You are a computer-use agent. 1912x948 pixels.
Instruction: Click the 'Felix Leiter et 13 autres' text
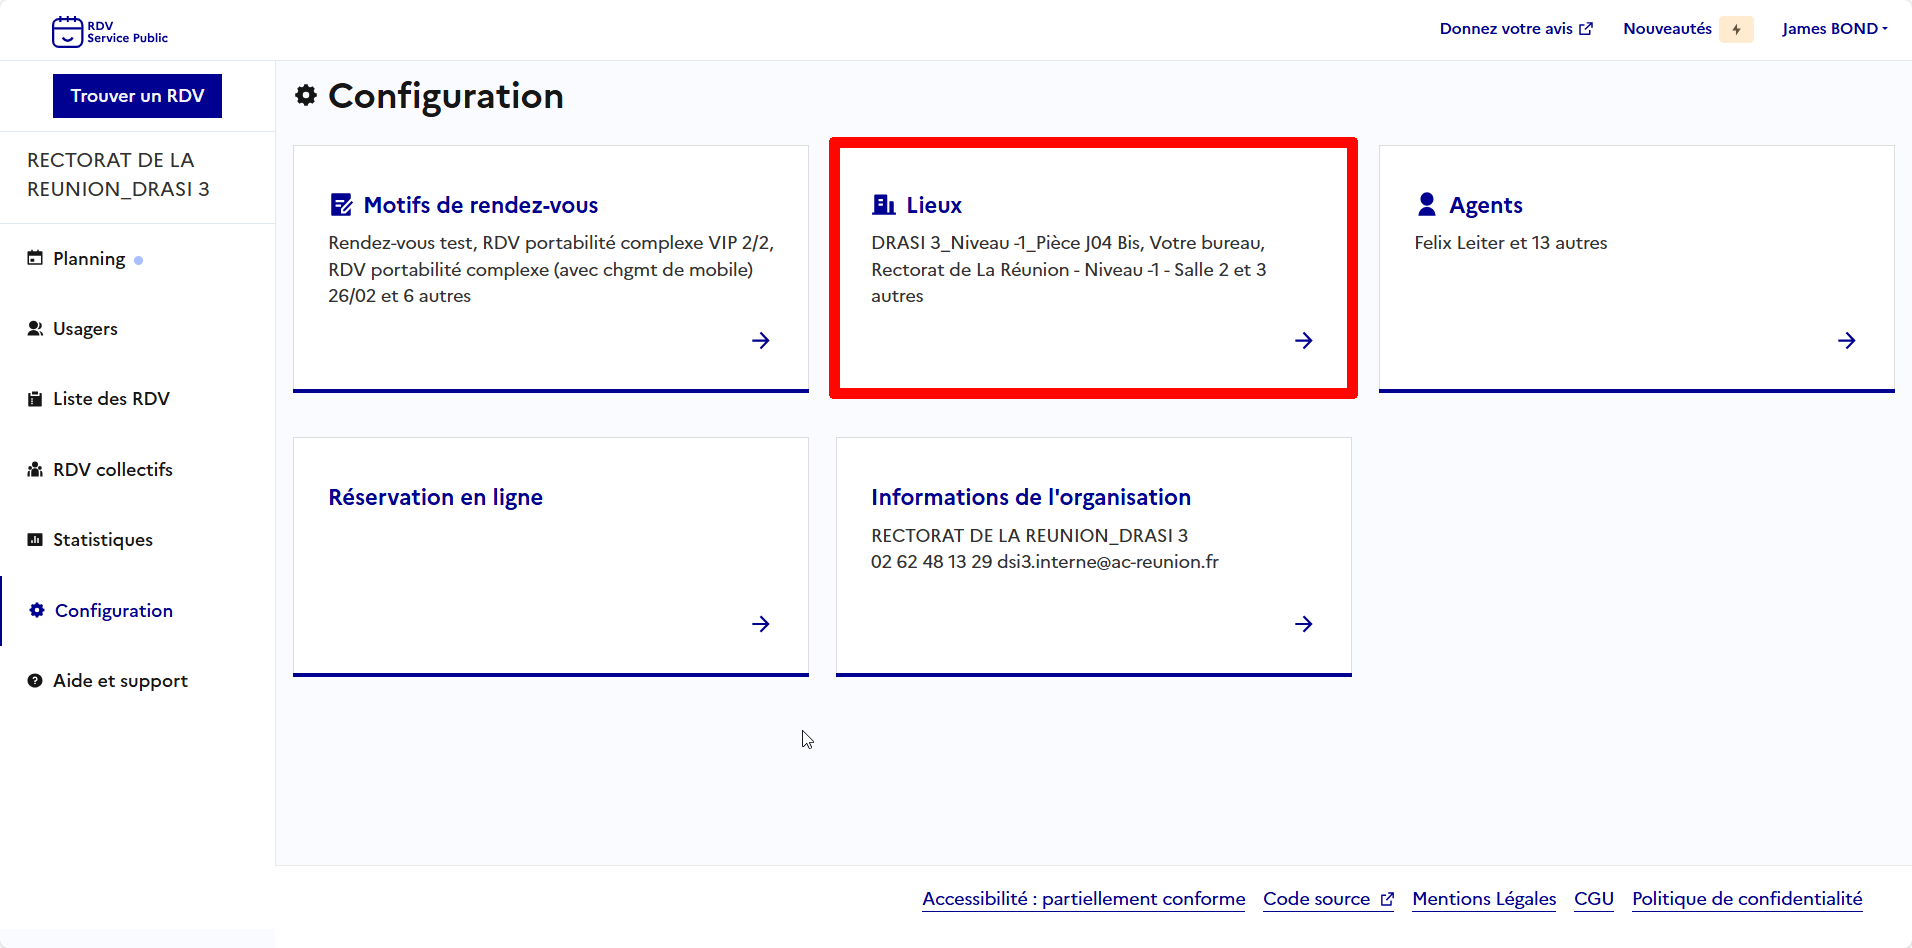point(1511,243)
